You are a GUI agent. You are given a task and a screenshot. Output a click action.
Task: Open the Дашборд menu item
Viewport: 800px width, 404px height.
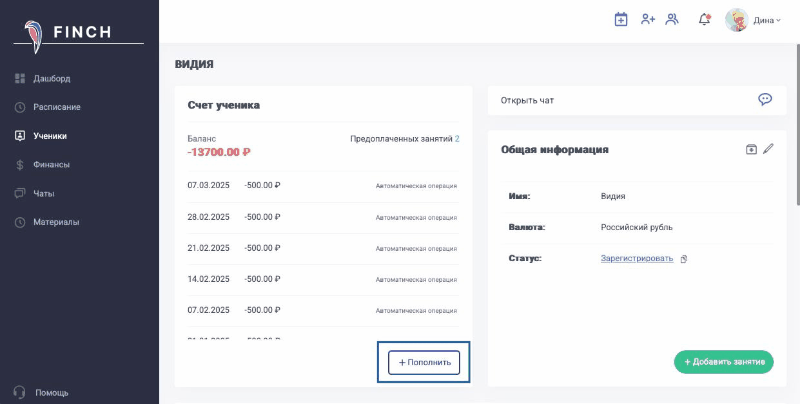(x=51, y=78)
